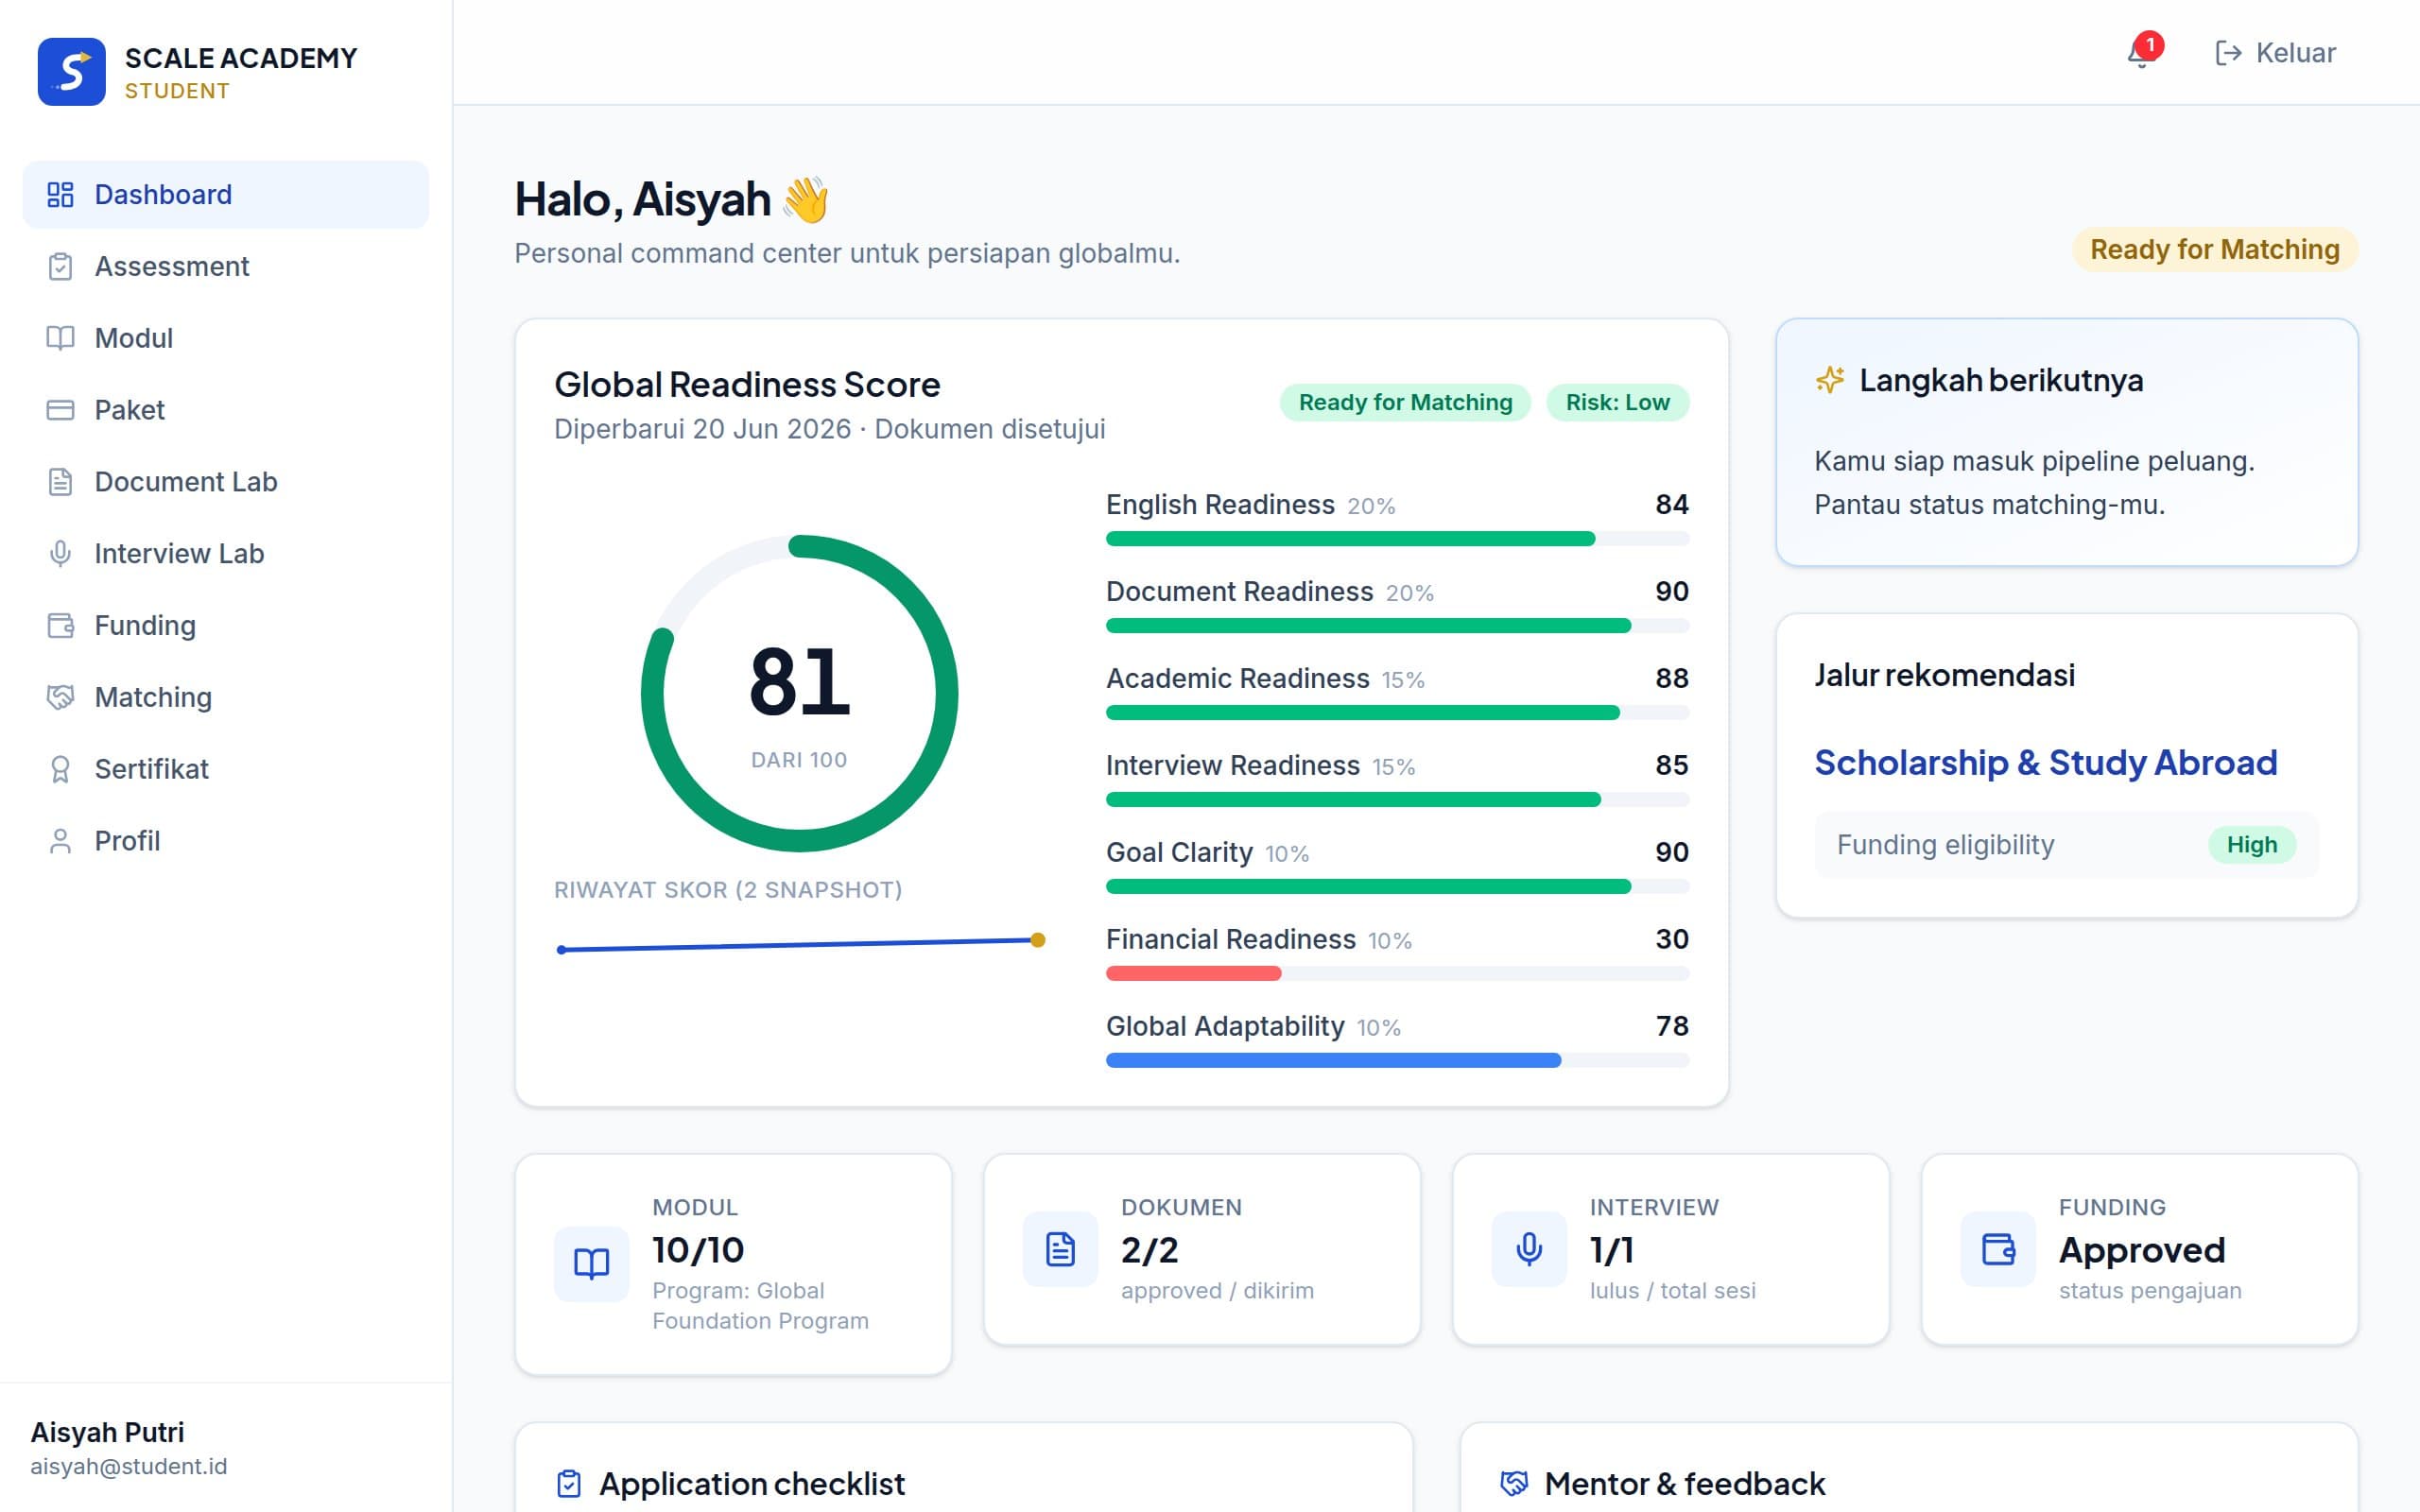Click the Paket card icon
The width and height of the screenshot is (2420, 1512).
tap(61, 410)
